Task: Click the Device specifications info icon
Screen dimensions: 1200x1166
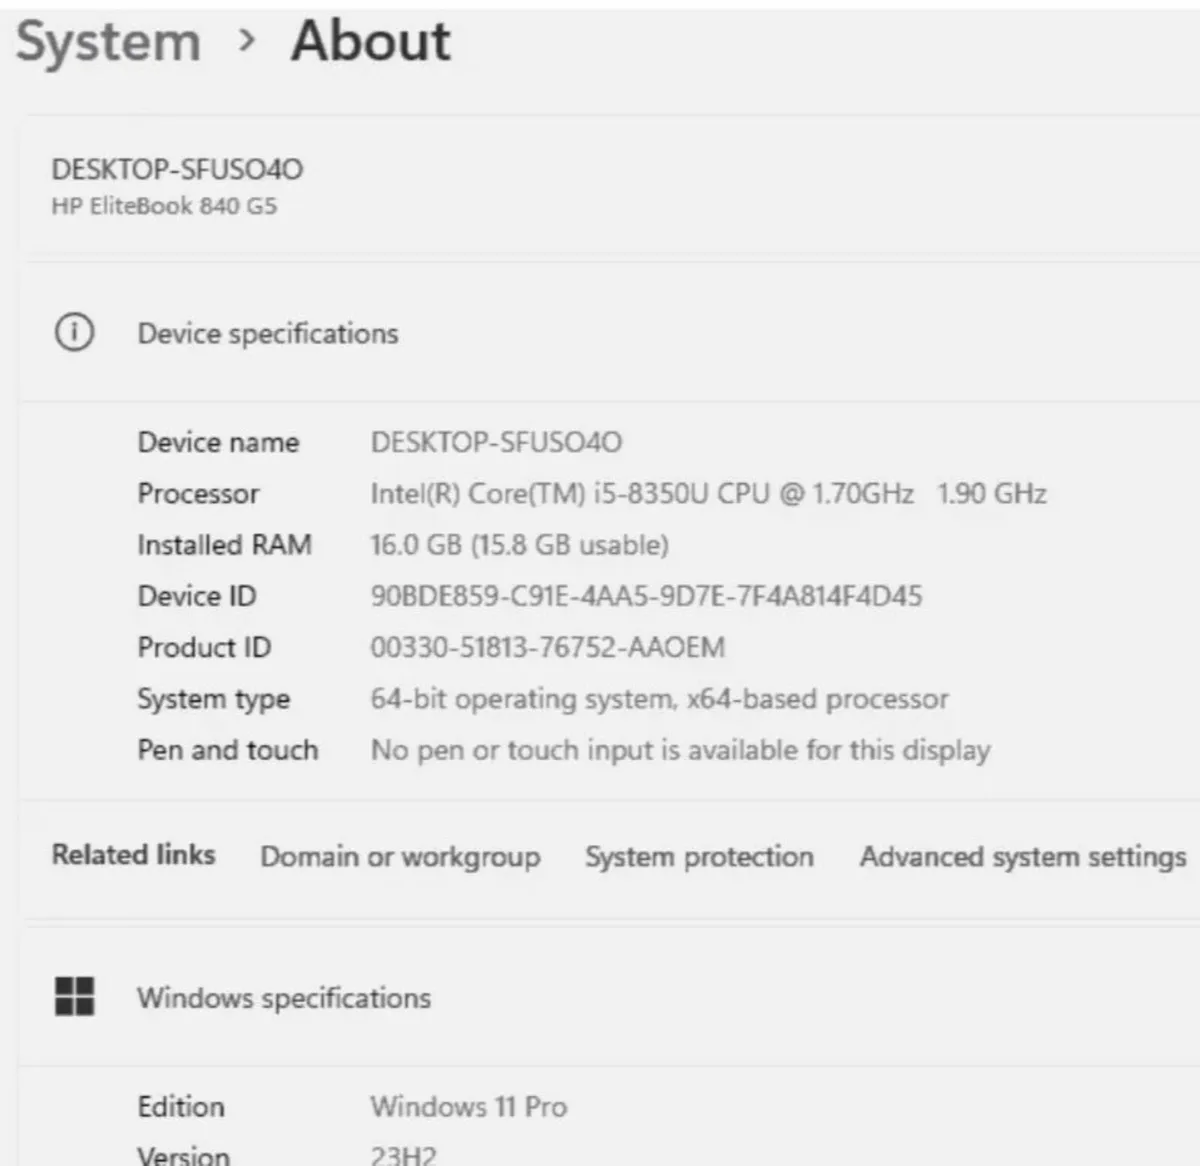Action: 76,333
